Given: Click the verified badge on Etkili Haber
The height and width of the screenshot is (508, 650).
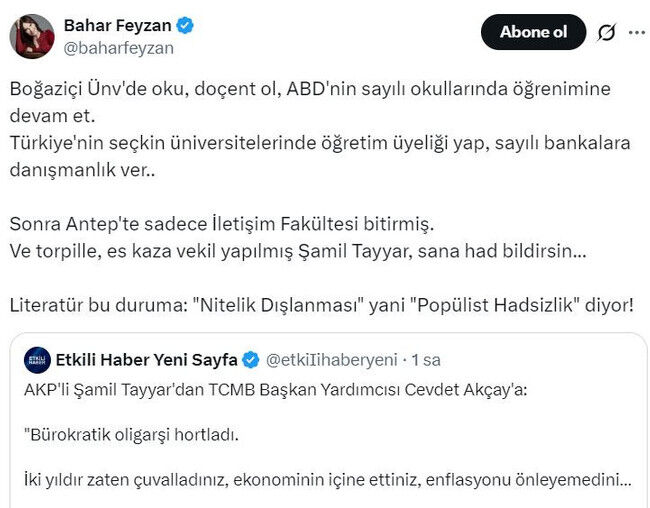Looking at the screenshot, I should [249, 359].
